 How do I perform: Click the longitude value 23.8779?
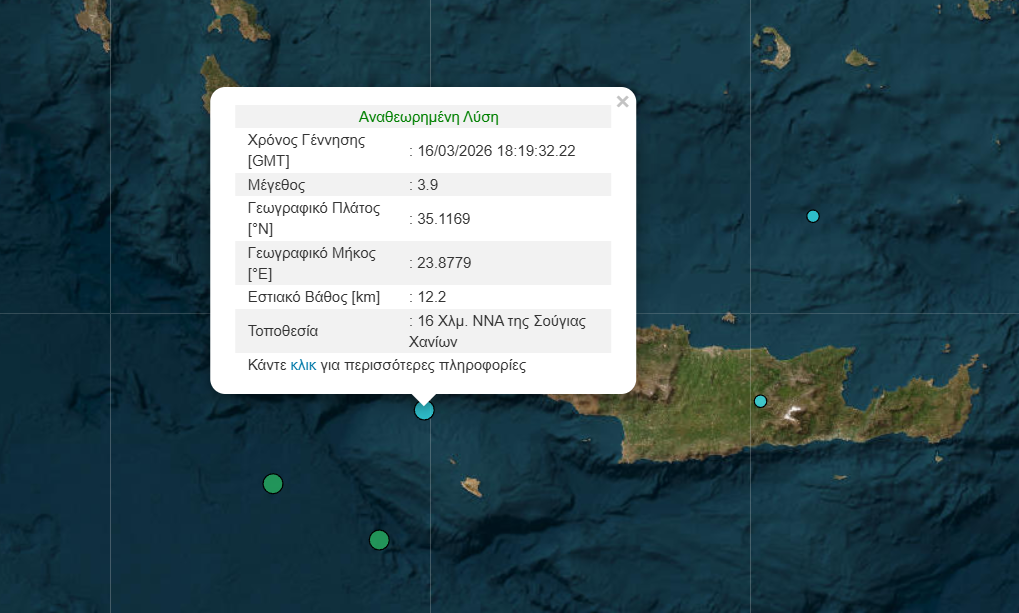click(x=444, y=263)
